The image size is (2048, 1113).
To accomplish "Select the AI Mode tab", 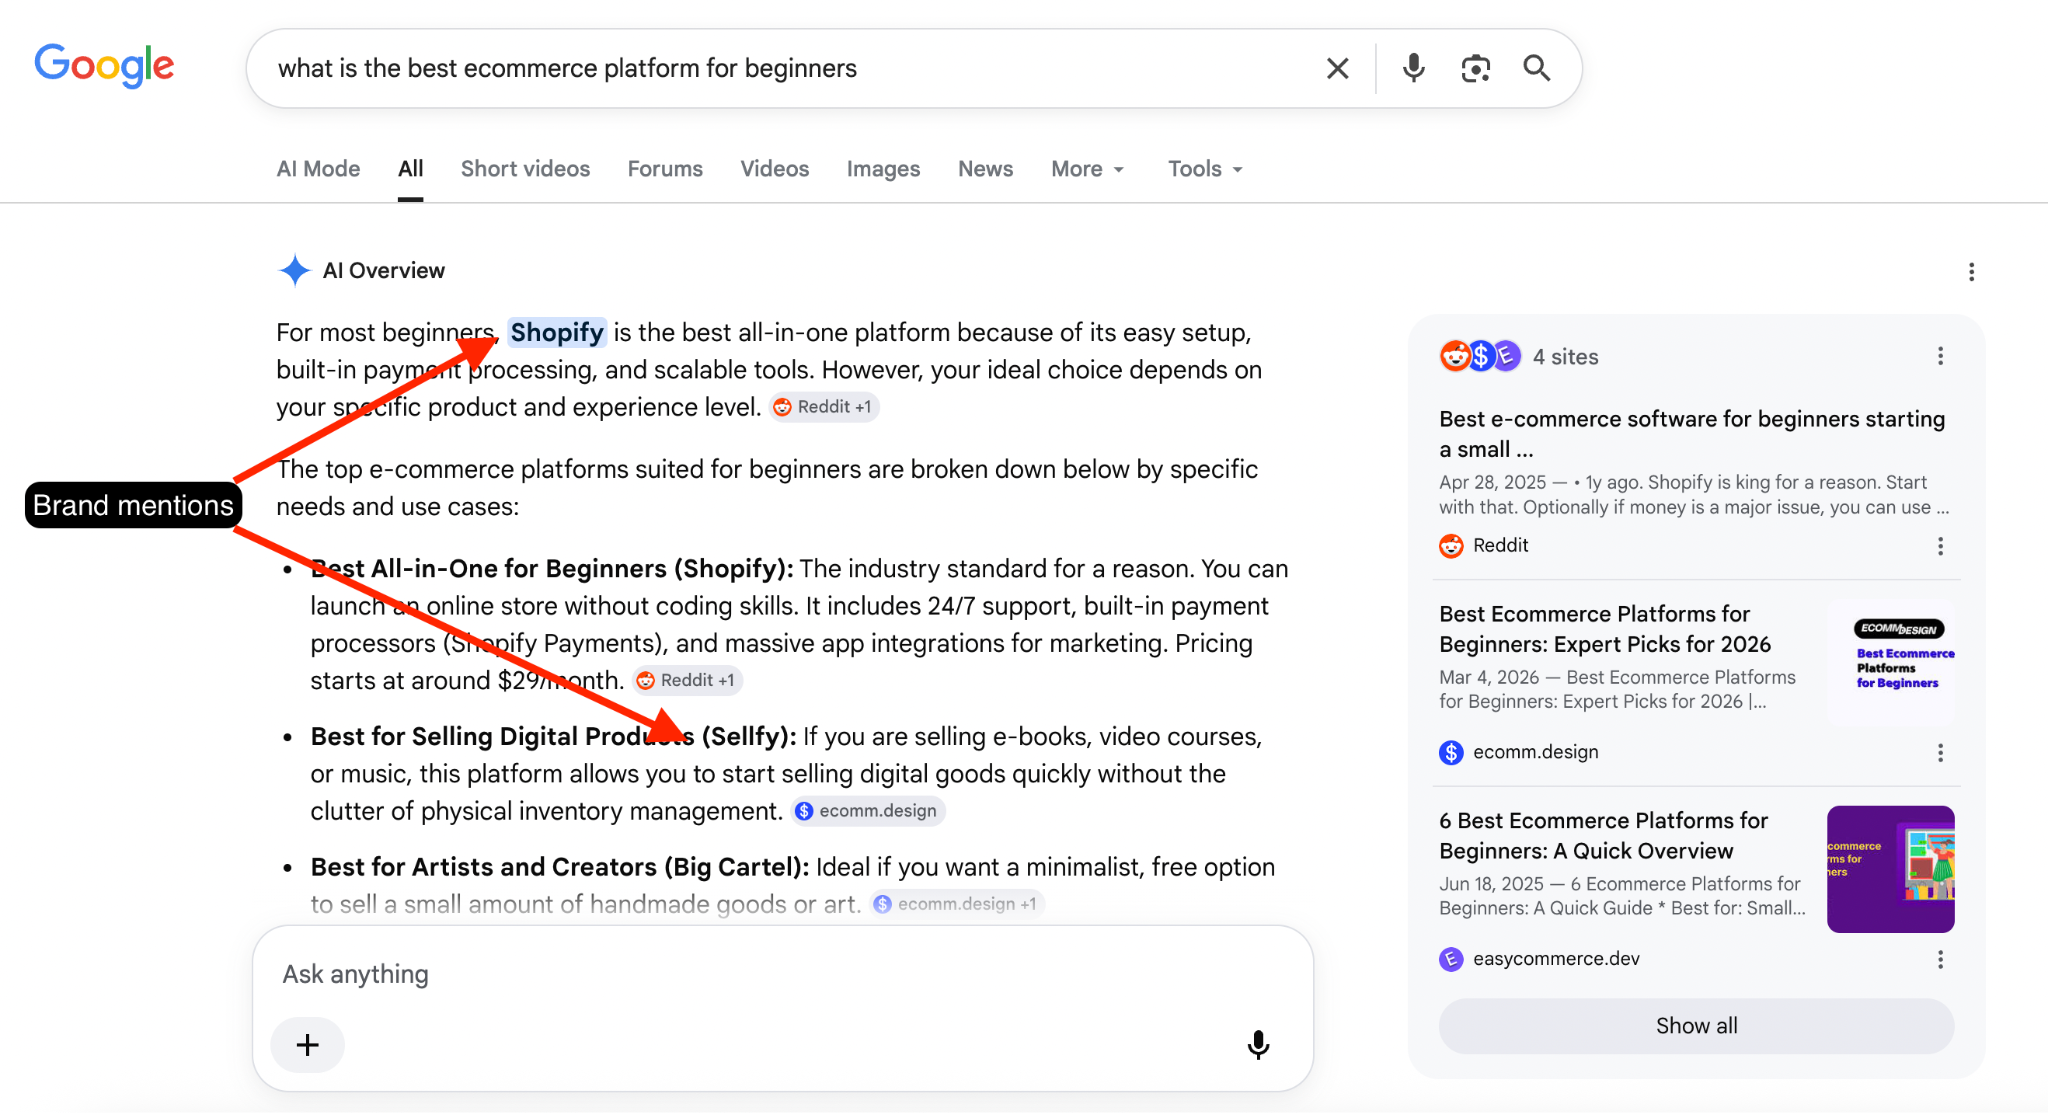I will pos(318,169).
